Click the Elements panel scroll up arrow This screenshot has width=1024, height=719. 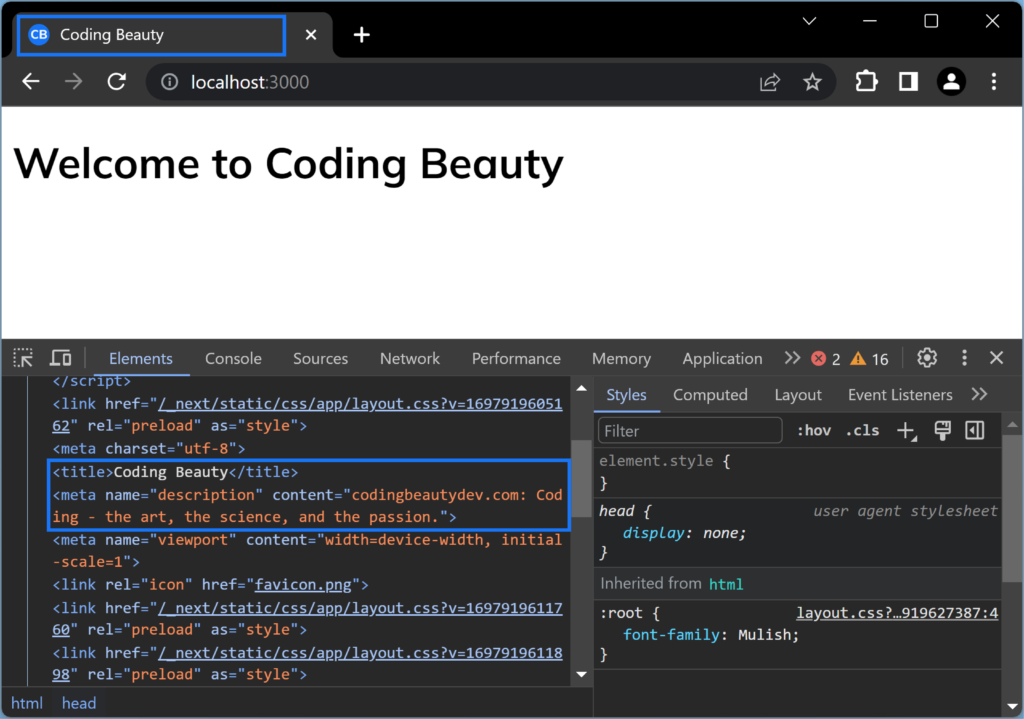tap(581, 389)
